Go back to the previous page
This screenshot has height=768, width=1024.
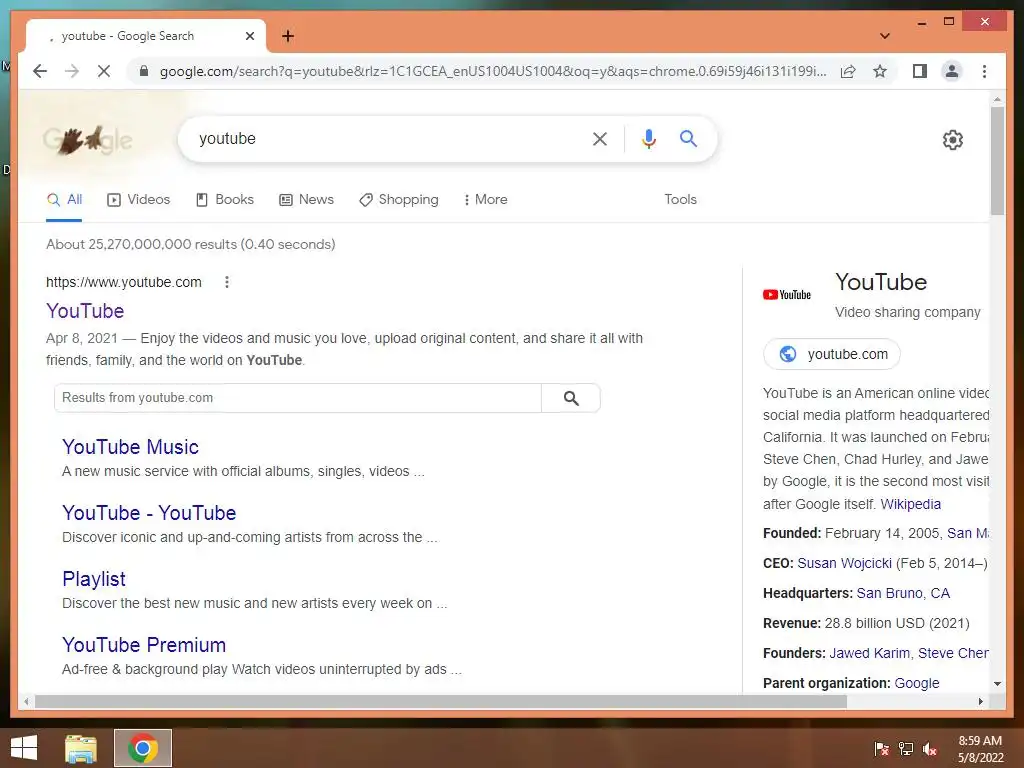click(x=40, y=71)
